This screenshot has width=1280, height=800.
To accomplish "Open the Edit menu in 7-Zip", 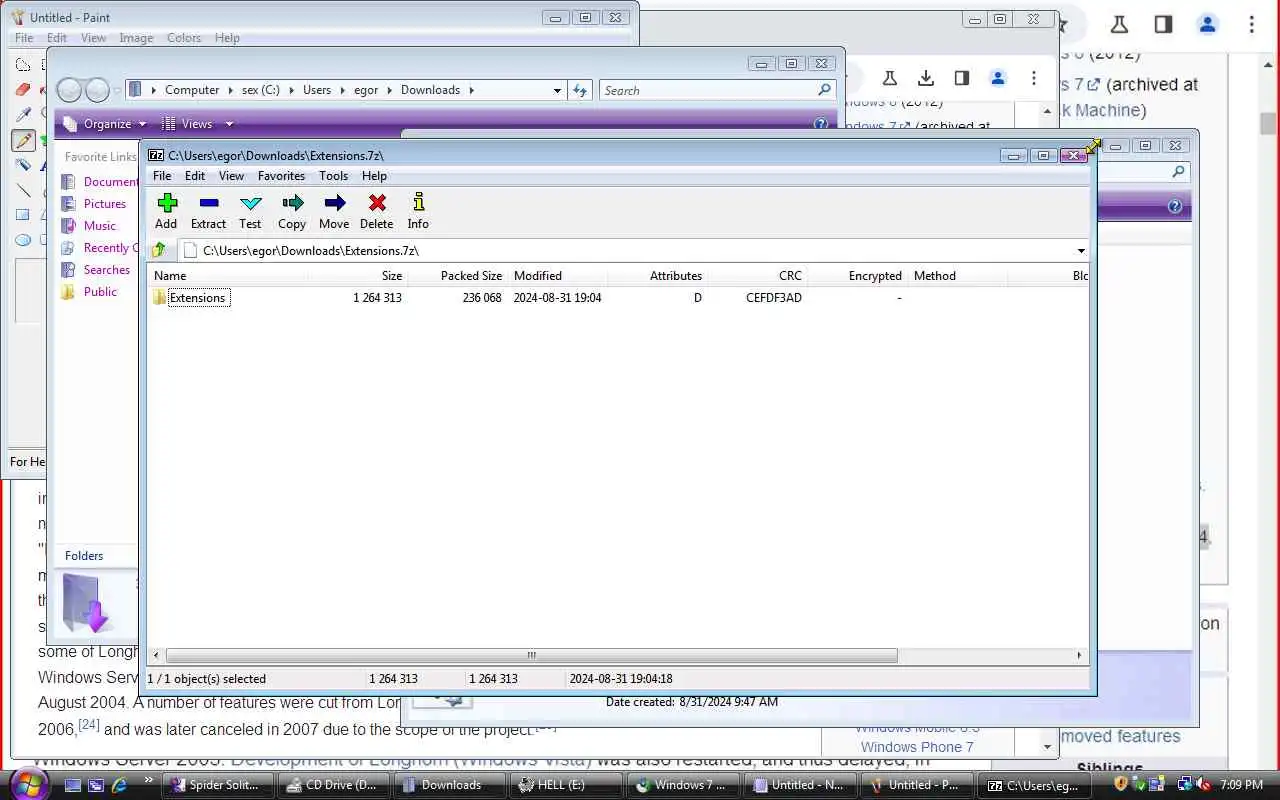I will (195, 176).
